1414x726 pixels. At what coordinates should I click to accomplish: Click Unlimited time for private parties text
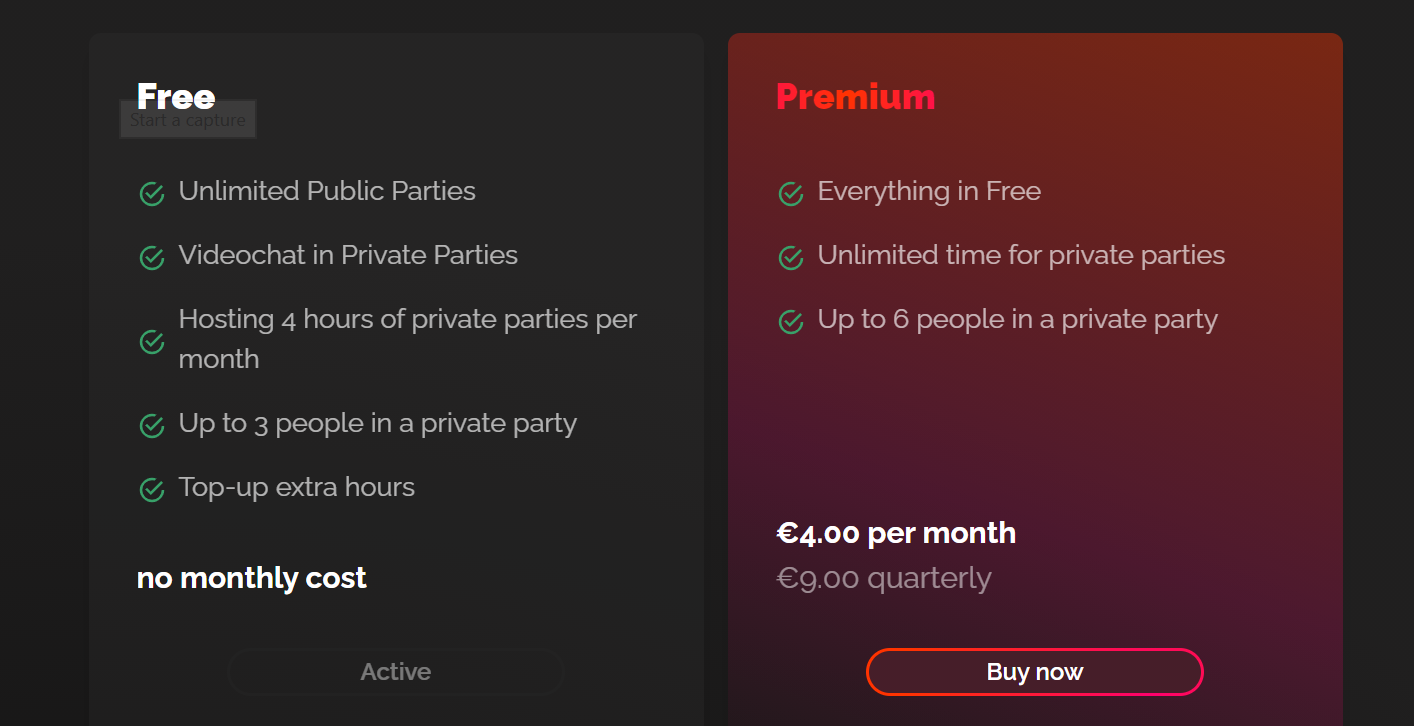[1021, 255]
